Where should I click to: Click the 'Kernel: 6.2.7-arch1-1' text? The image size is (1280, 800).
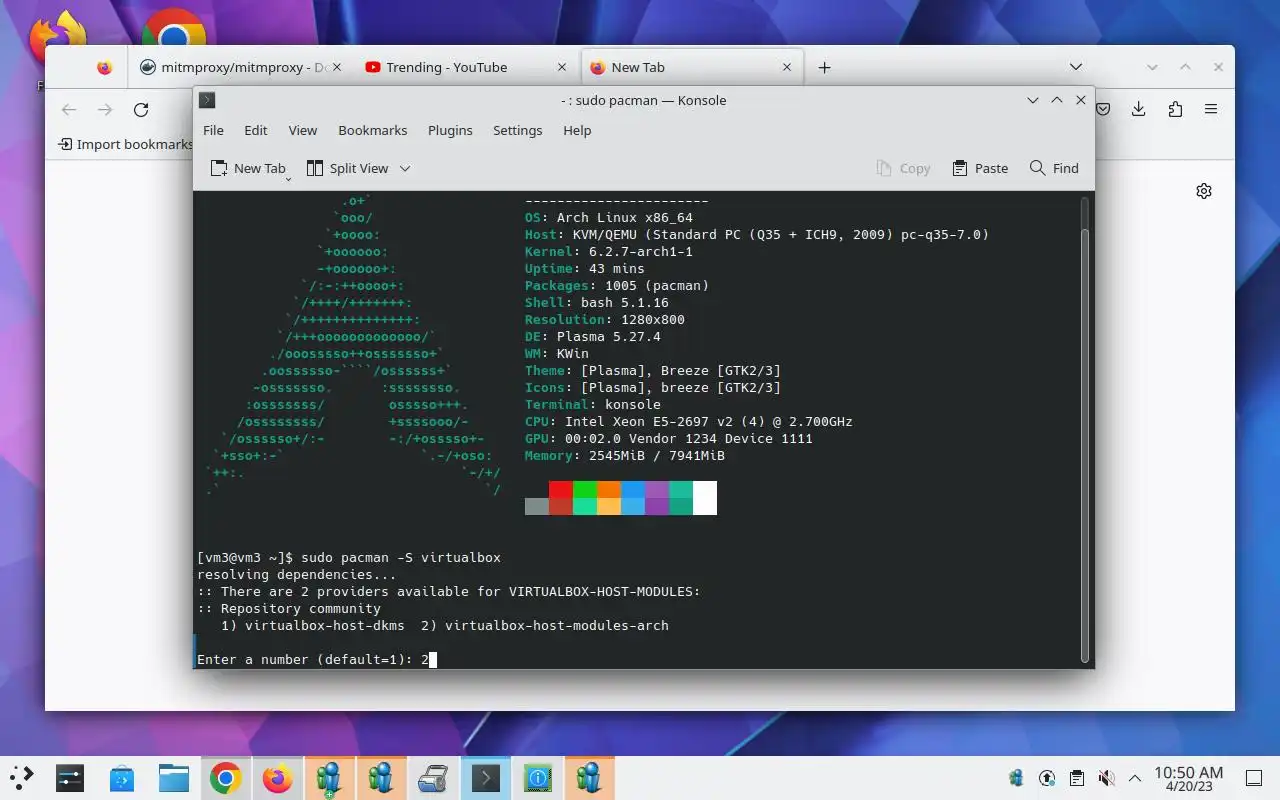[x=609, y=251]
